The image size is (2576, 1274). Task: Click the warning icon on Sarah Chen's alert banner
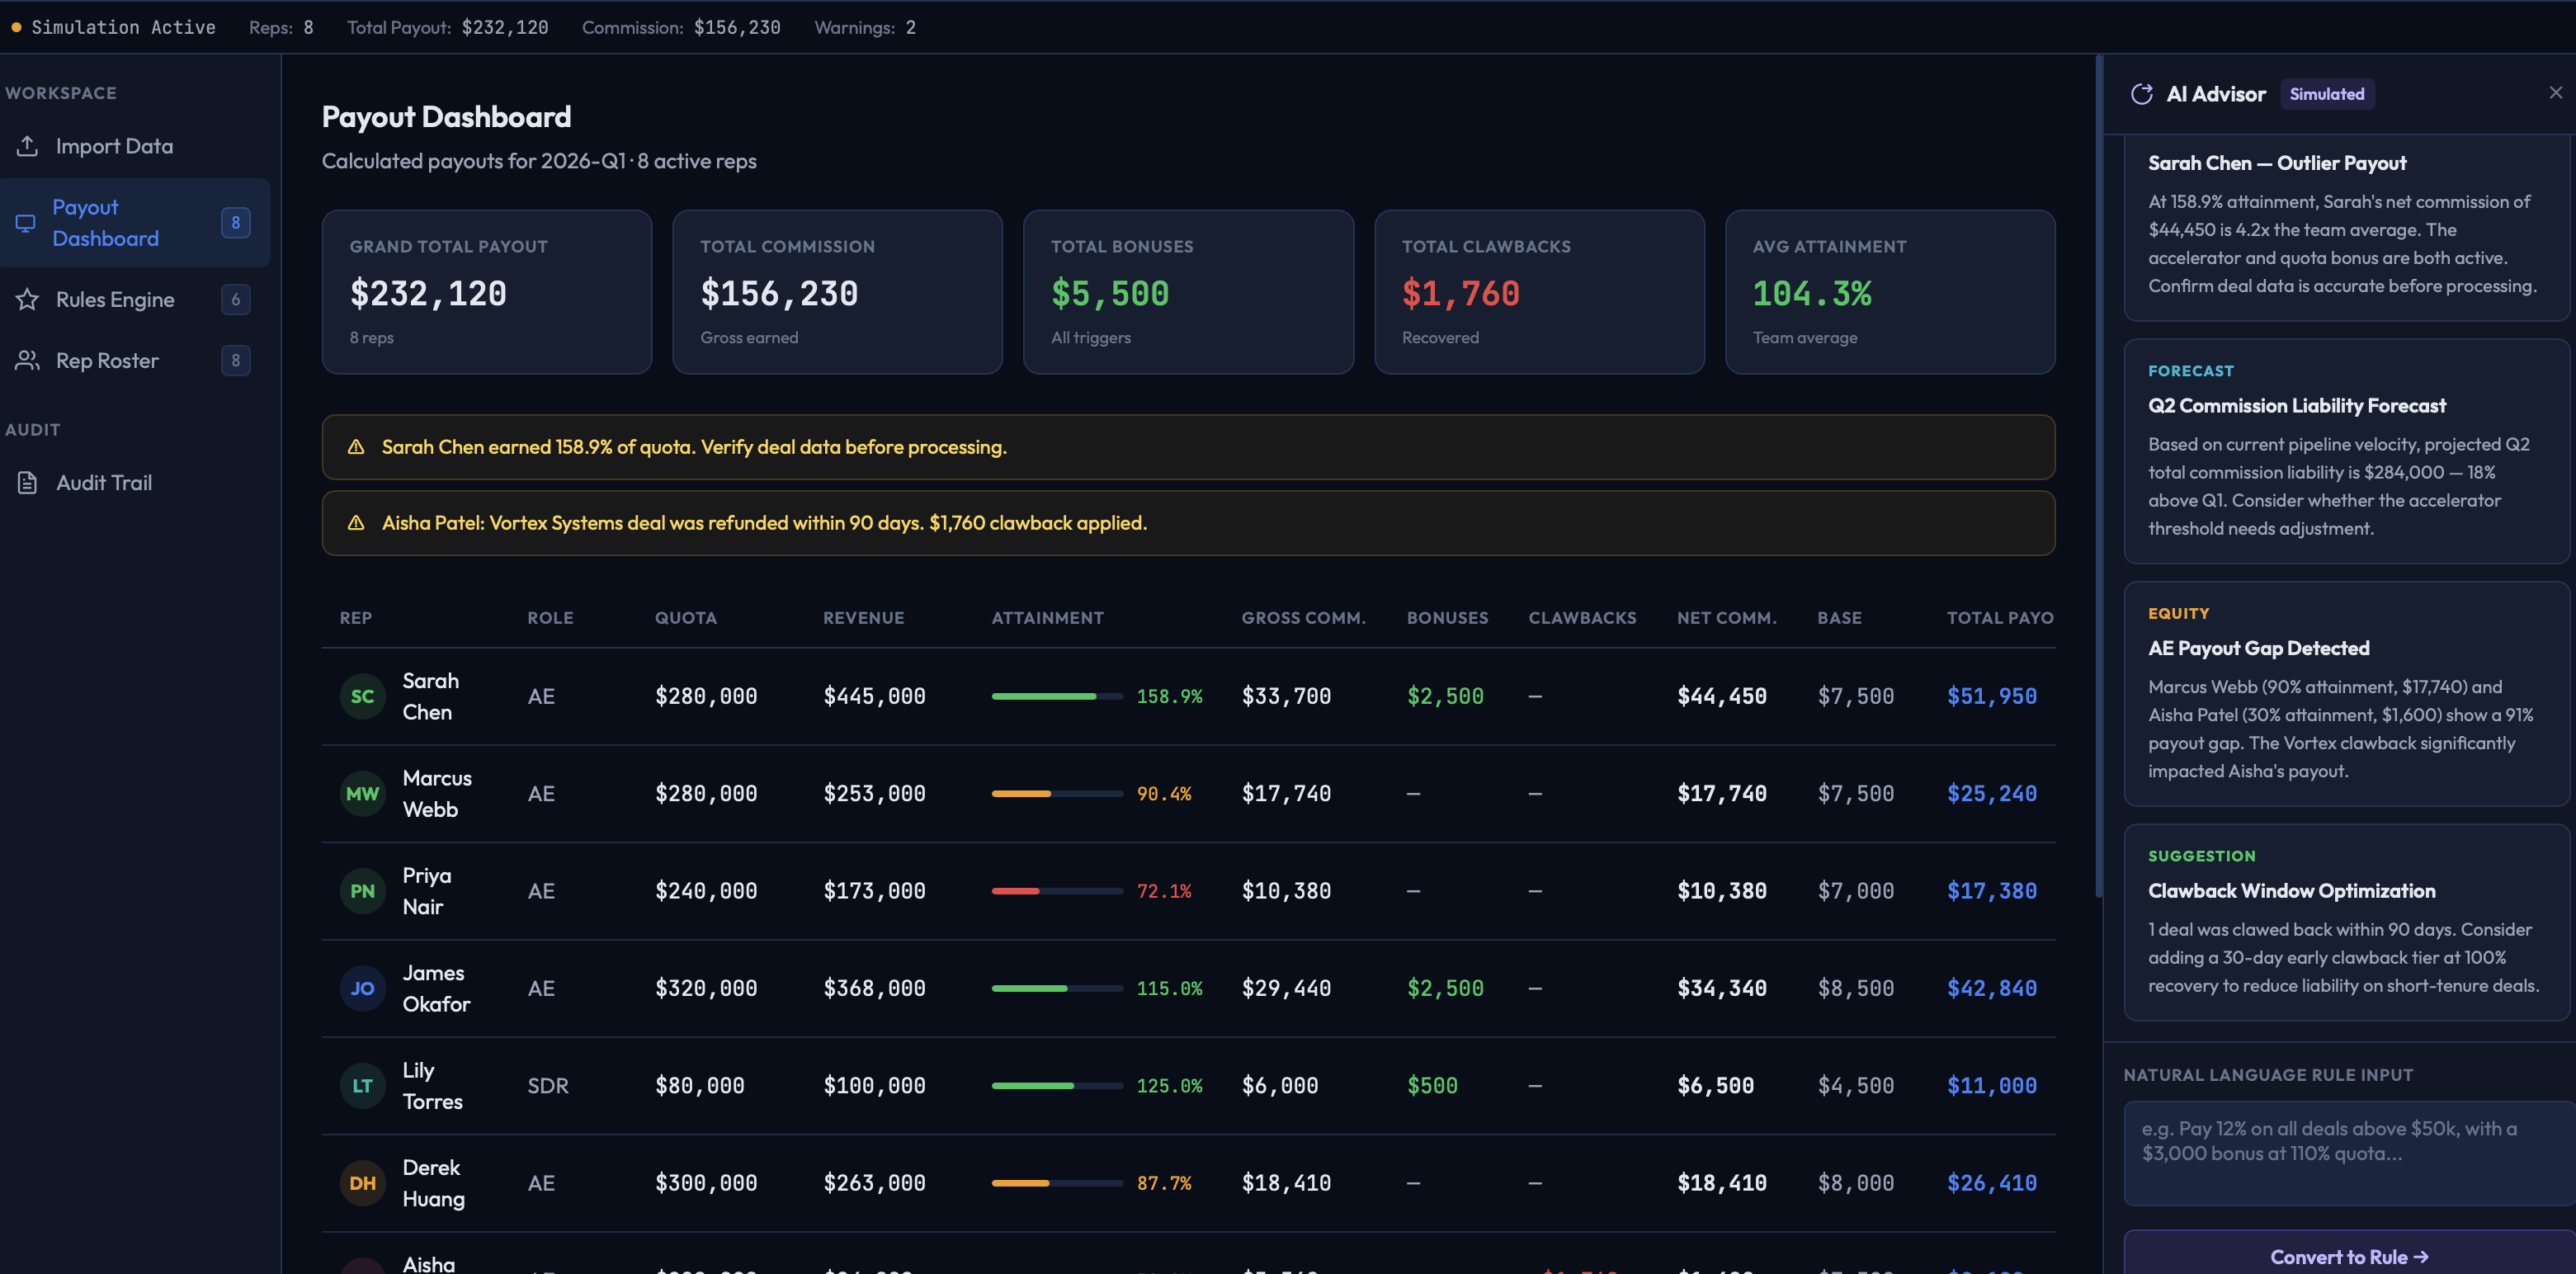click(357, 447)
